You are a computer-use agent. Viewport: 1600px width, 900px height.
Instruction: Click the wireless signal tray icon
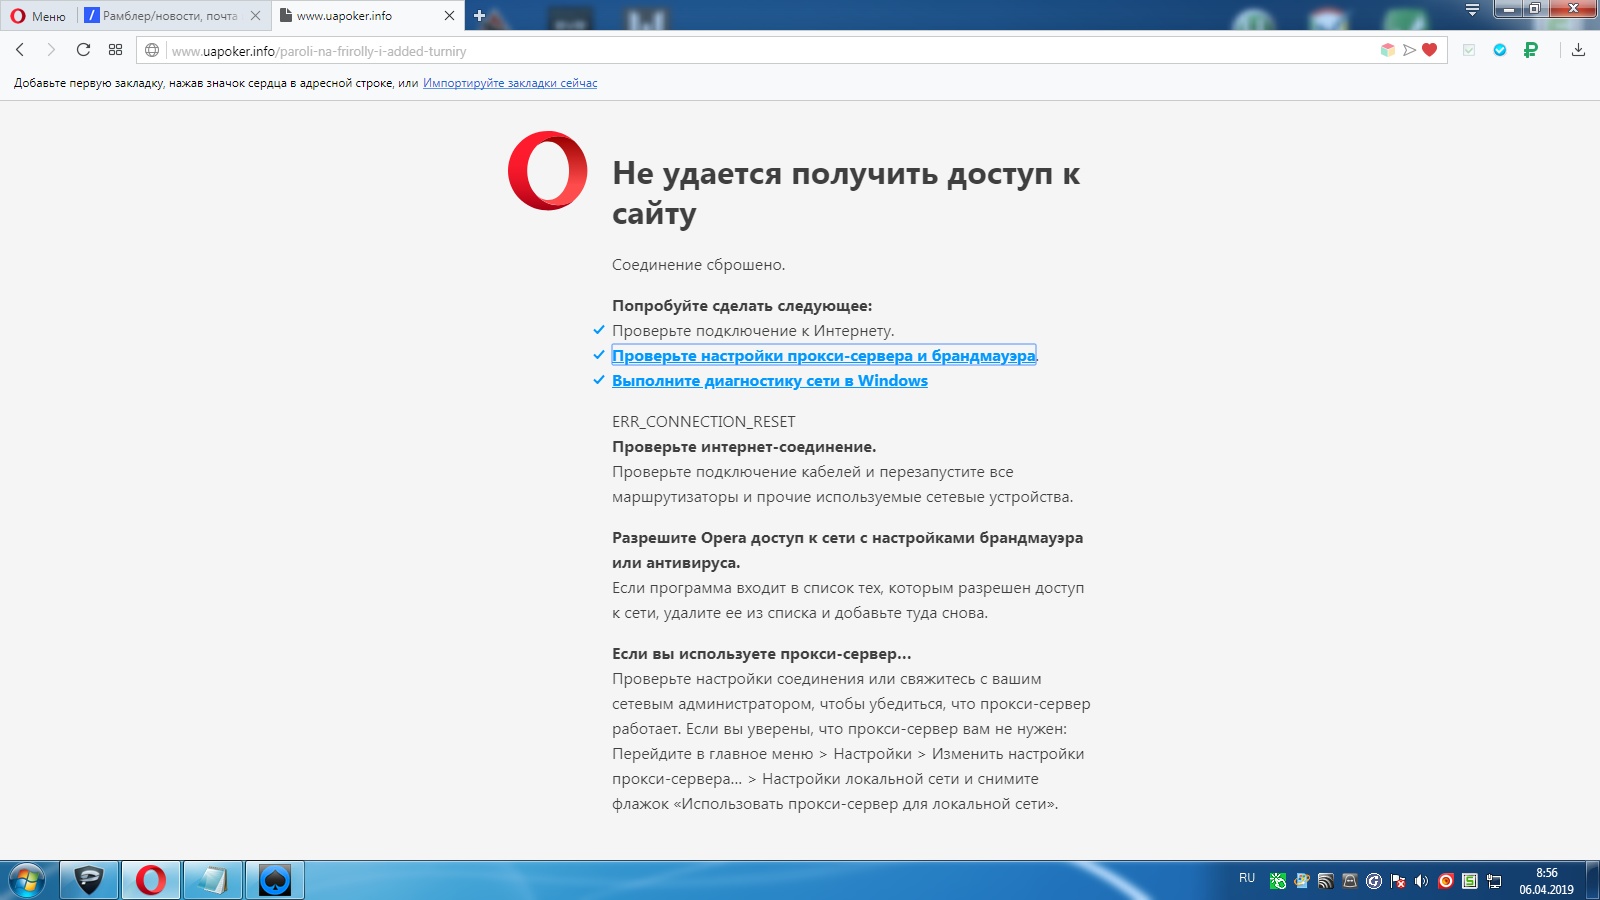click(x=1326, y=881)
